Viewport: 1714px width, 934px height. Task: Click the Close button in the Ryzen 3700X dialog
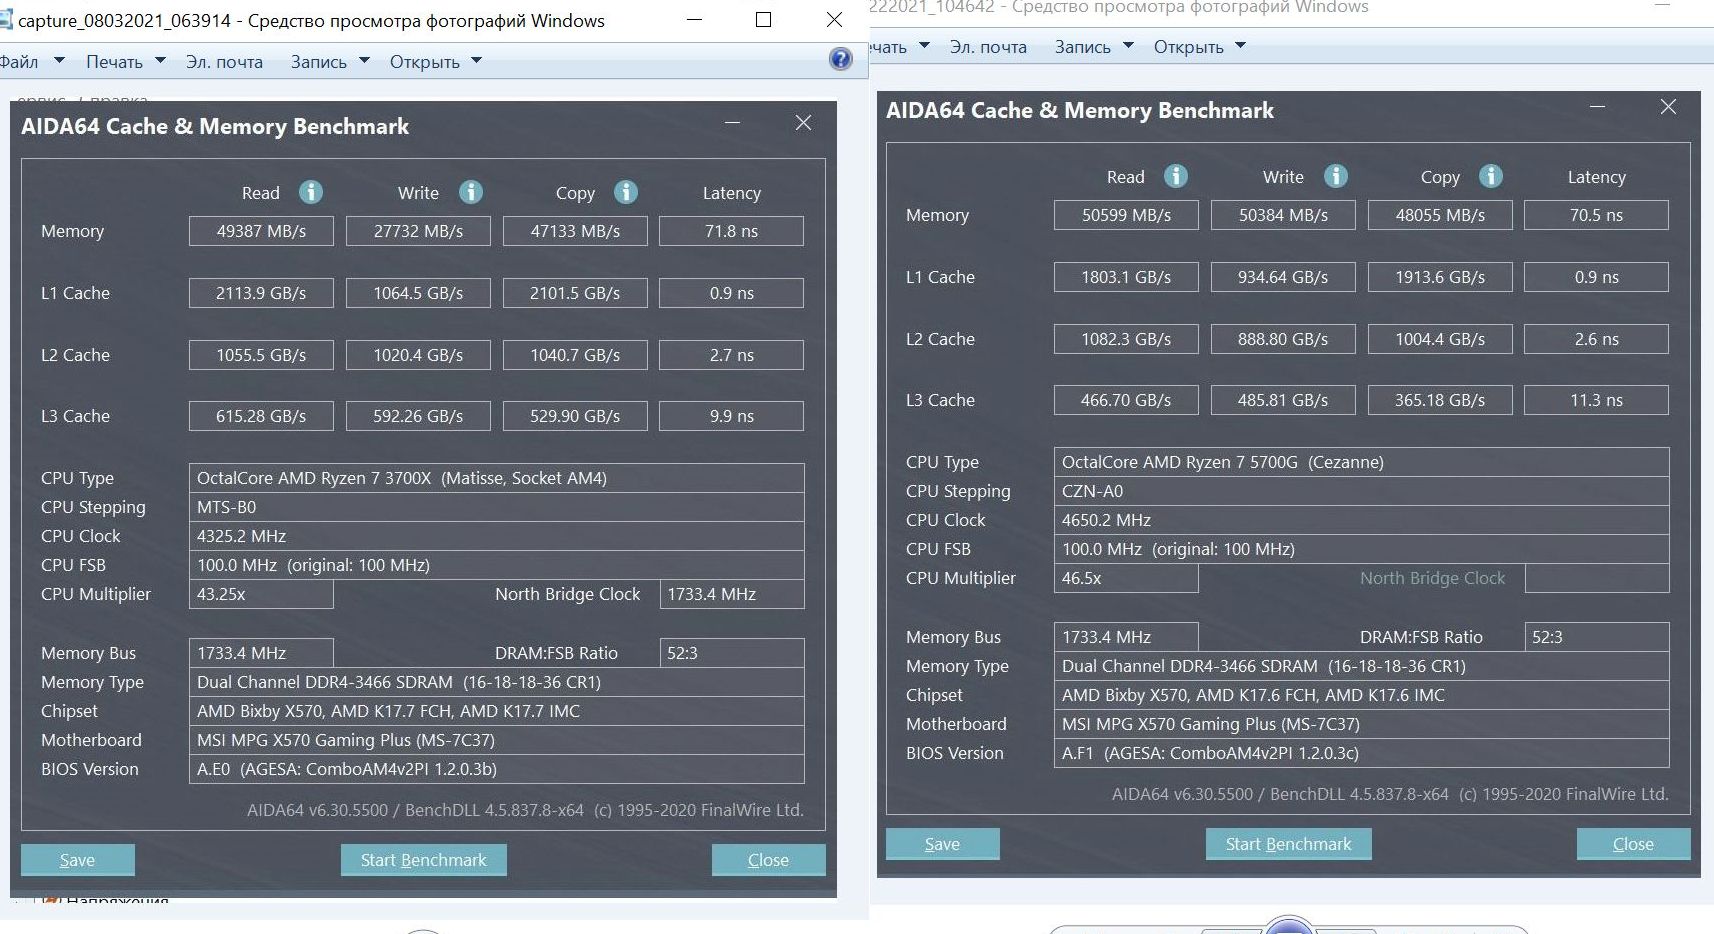[x=769, y=860]
